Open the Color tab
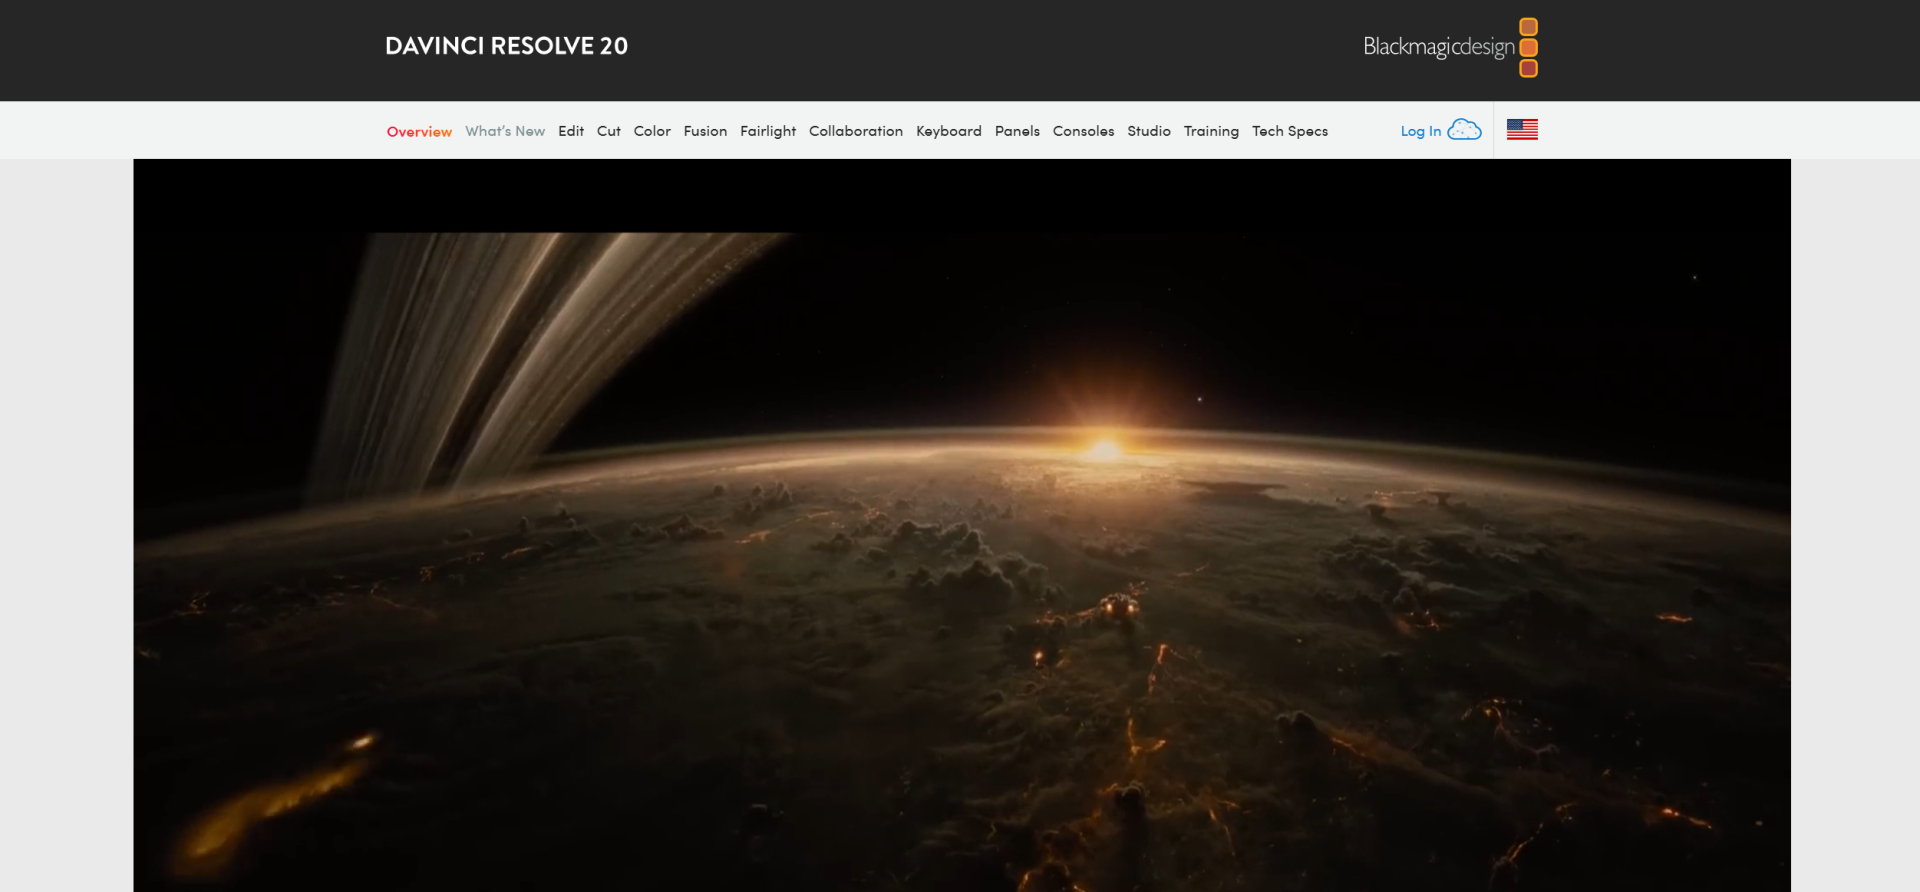This screenshot has height=892, width=1920. pos(652,131)
